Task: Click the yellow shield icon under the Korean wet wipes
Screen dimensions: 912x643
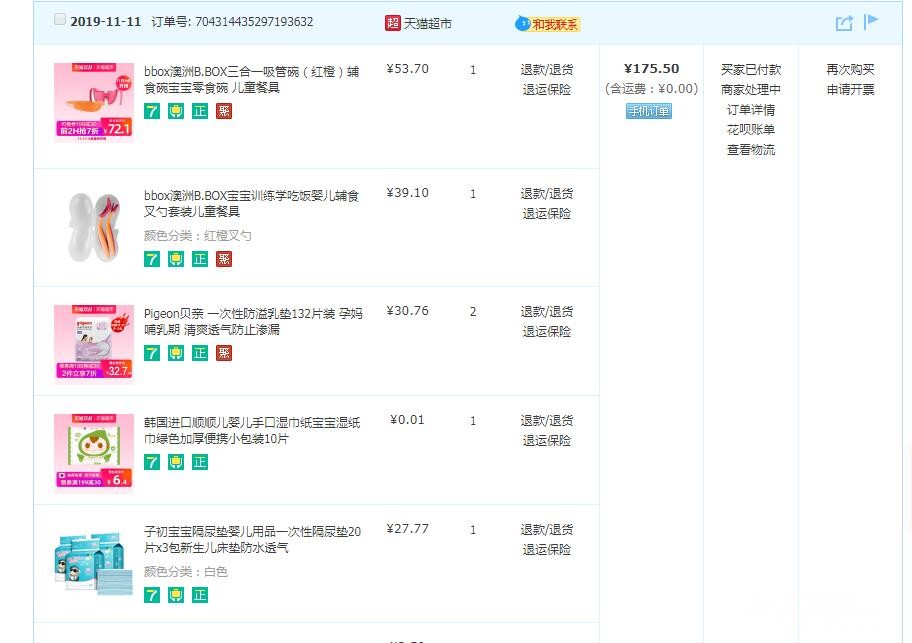Action: pyautogui.click(x=176, y=462)
